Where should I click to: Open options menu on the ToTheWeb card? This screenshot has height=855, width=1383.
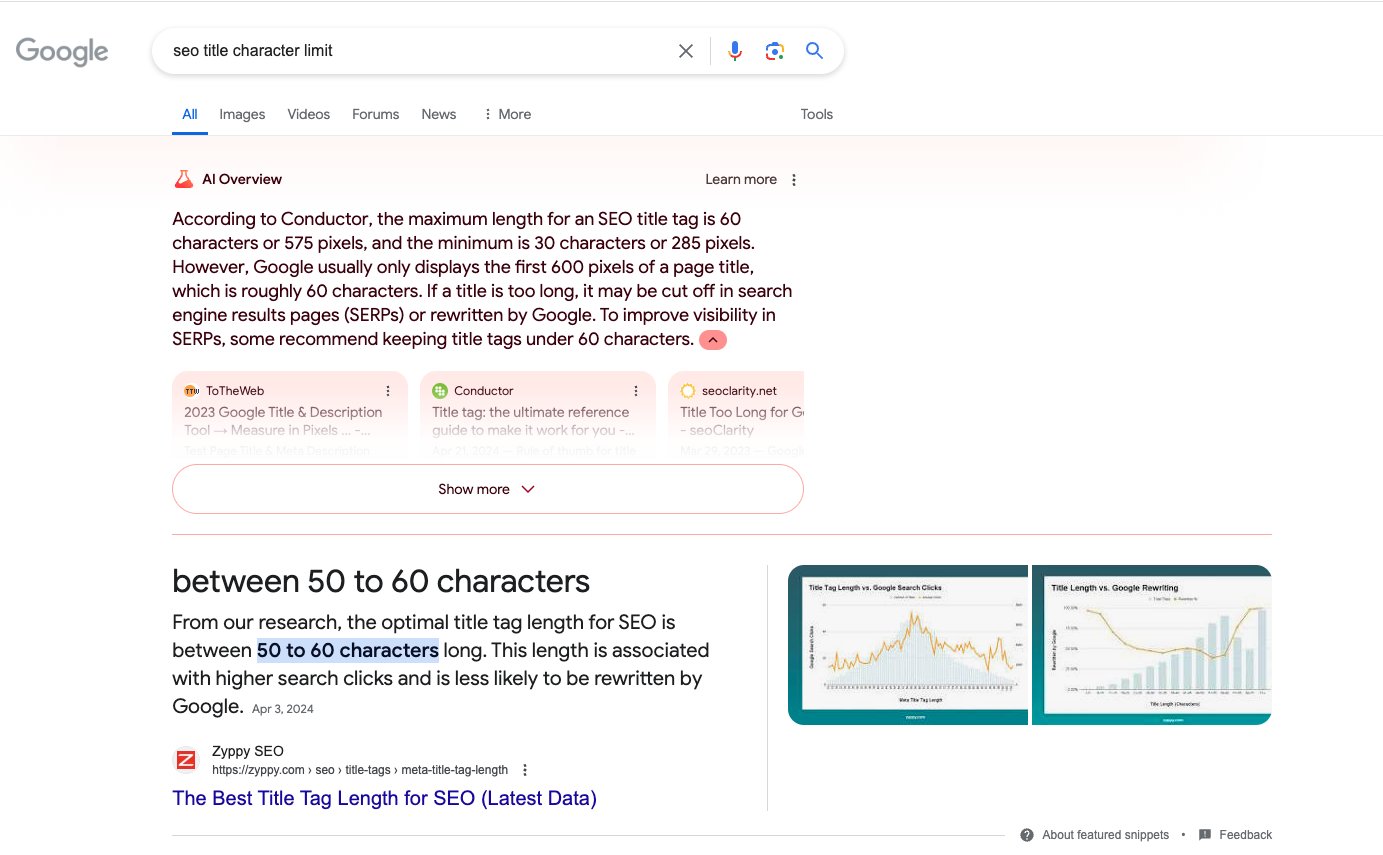pyautogui.click(x=388, y=390)
